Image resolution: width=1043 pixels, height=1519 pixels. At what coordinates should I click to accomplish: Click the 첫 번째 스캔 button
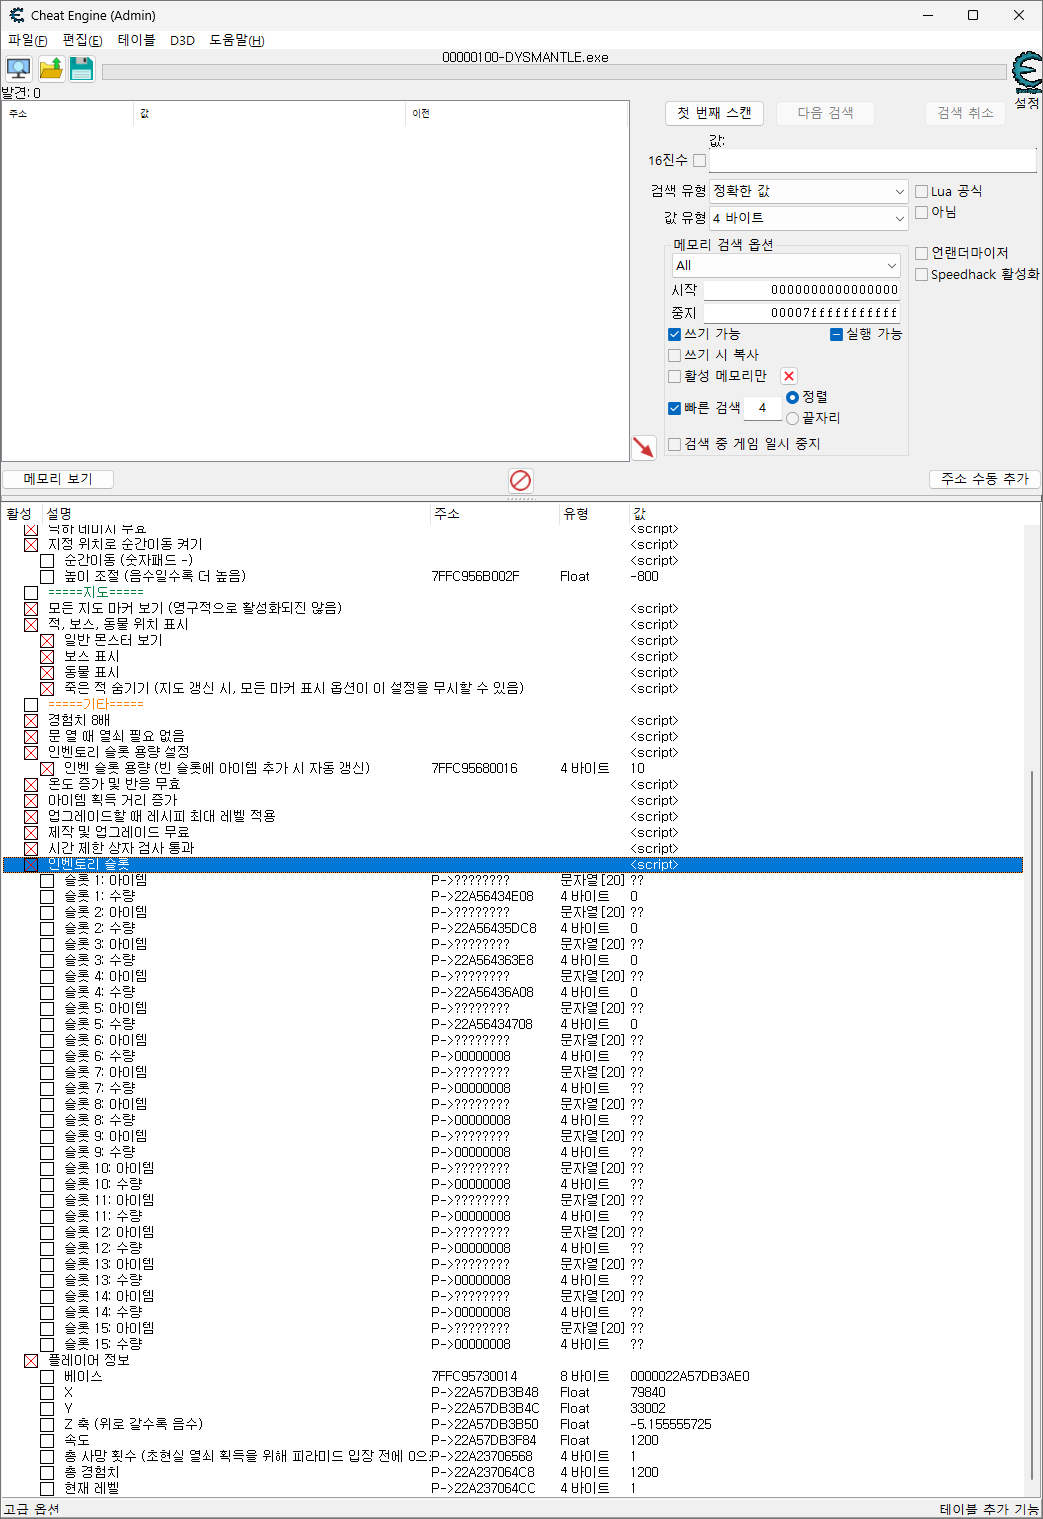(x=714, y=113)
